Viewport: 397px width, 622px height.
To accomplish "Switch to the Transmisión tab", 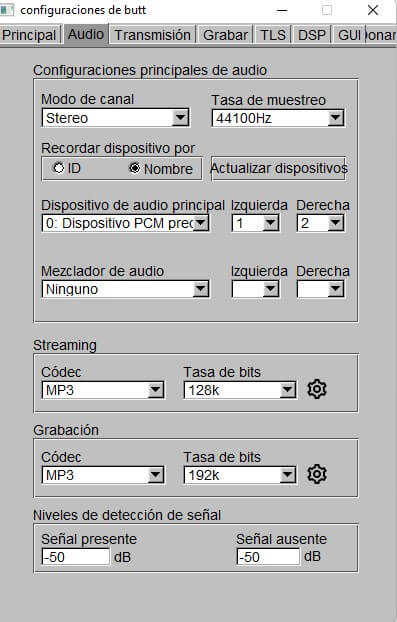I will click(x=153, y=35).
